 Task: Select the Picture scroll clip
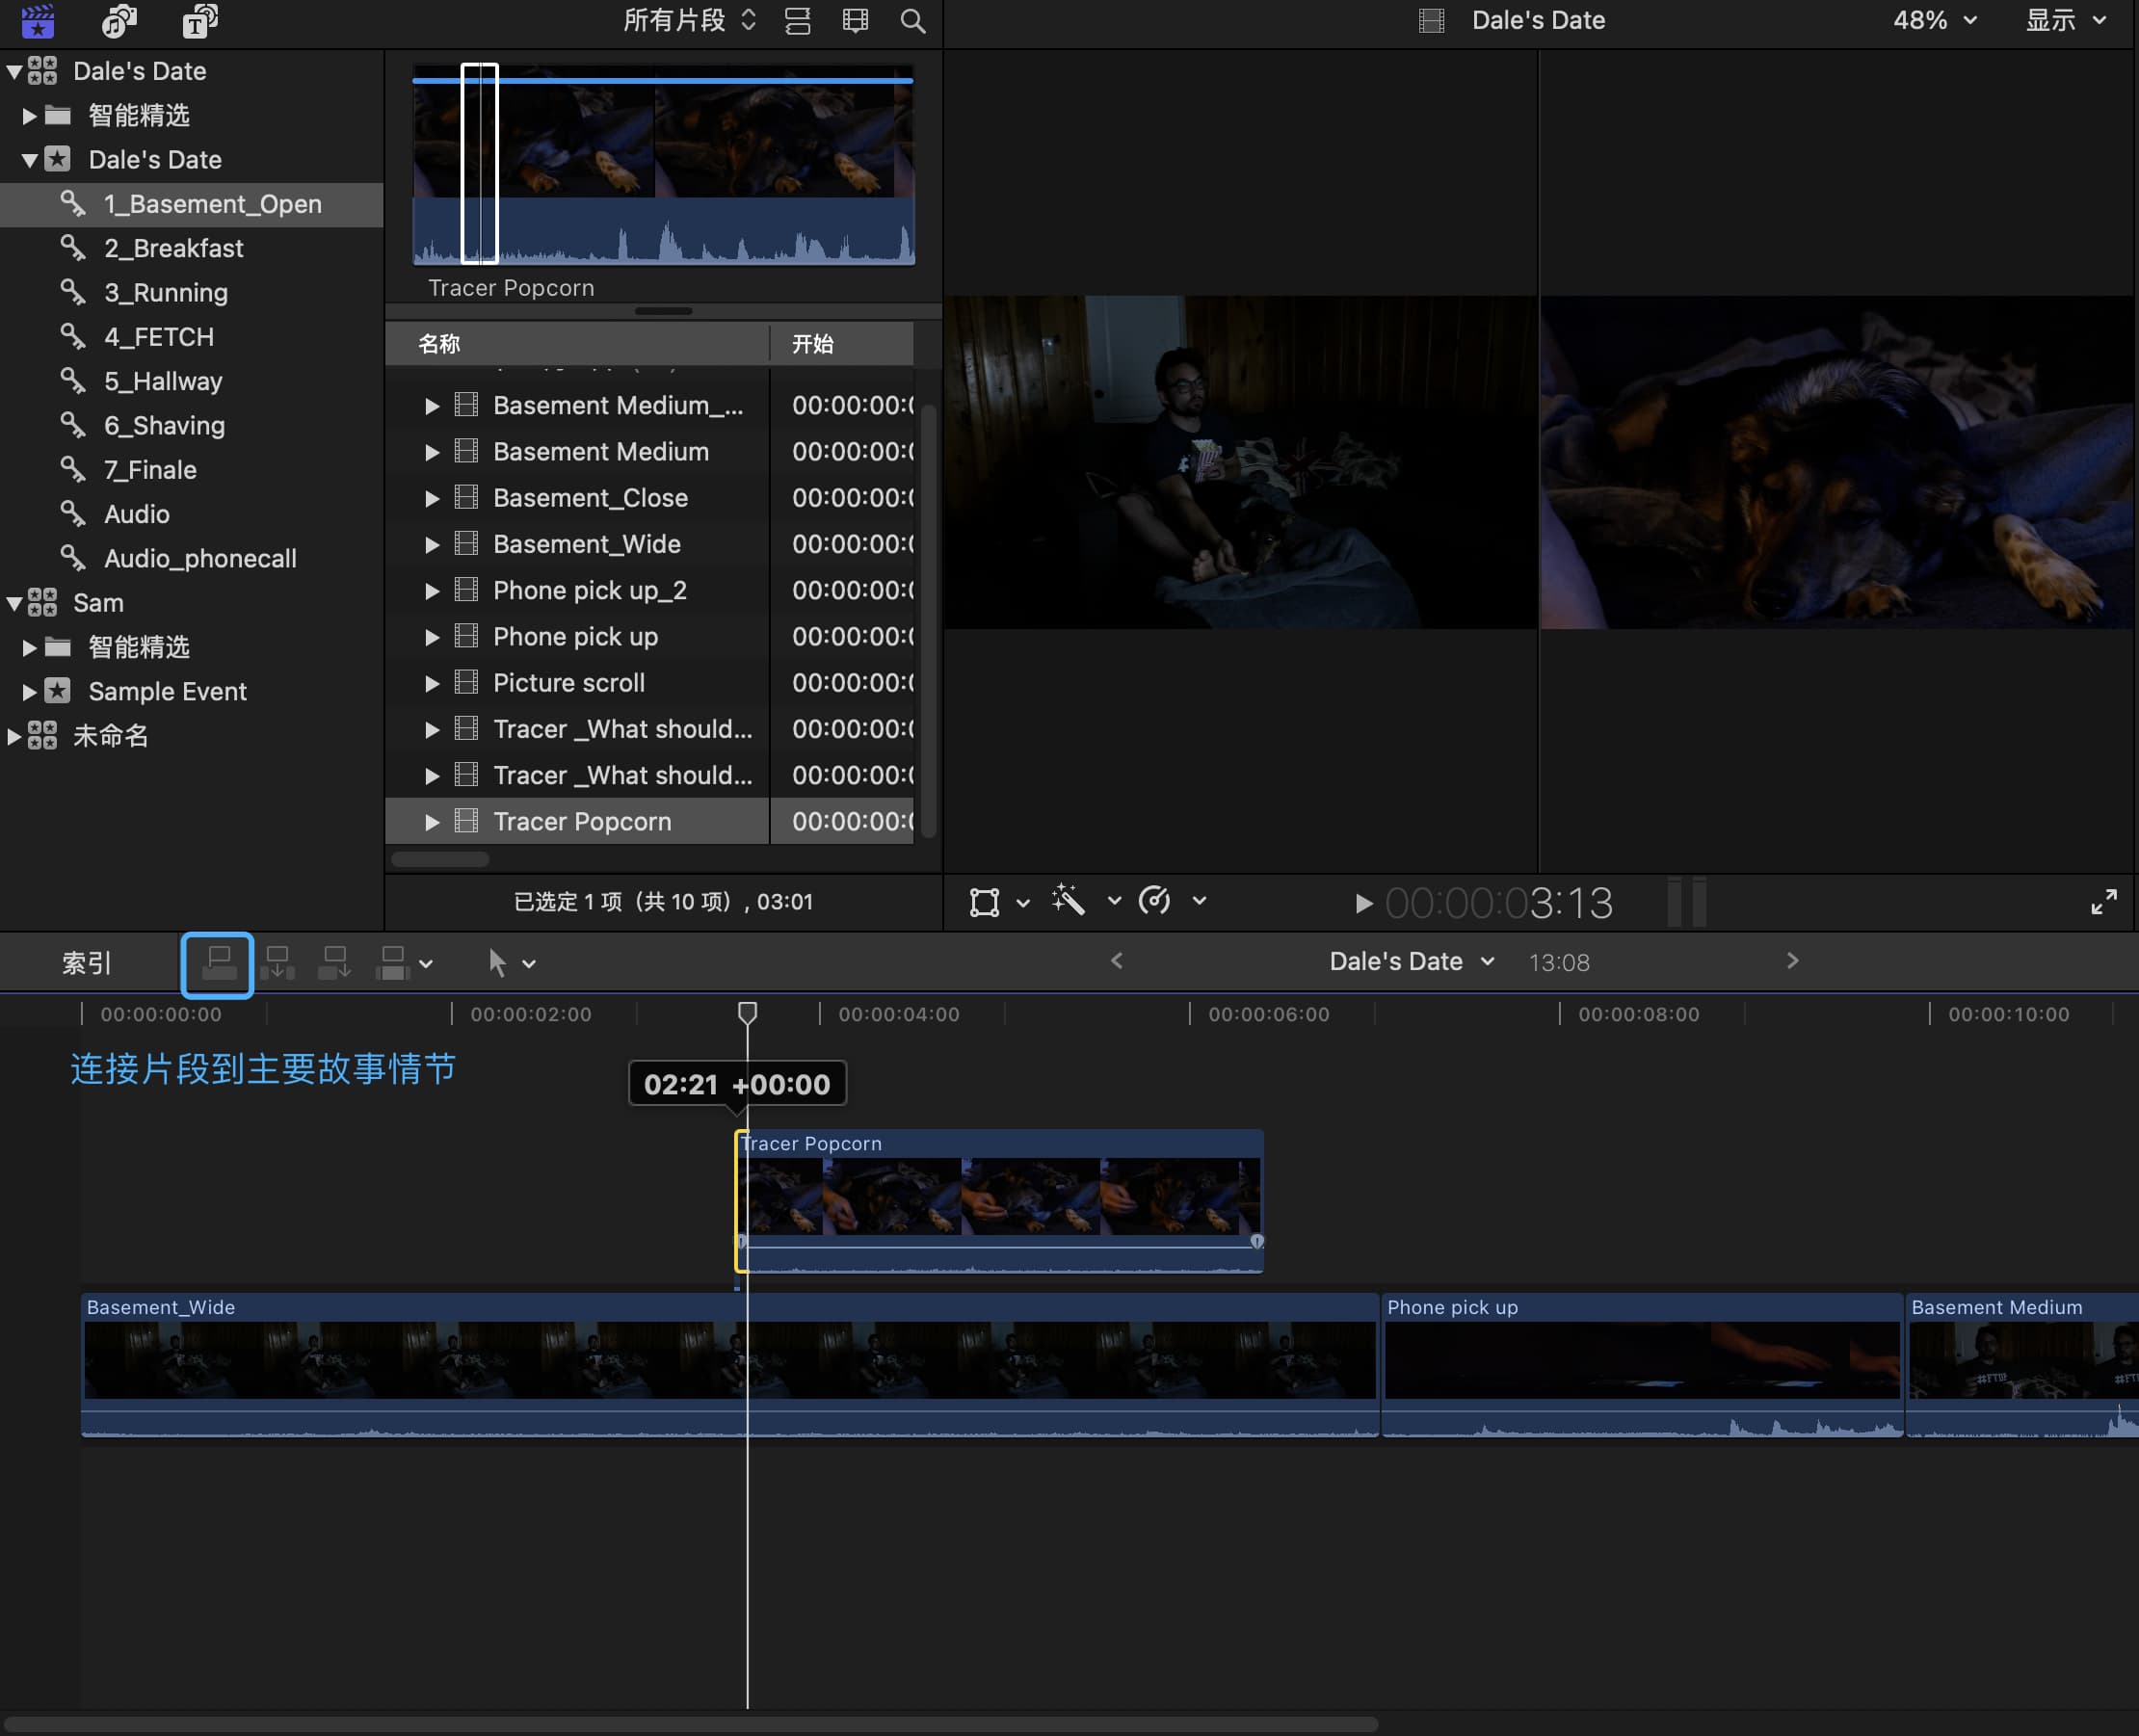[x=650, y=683]
